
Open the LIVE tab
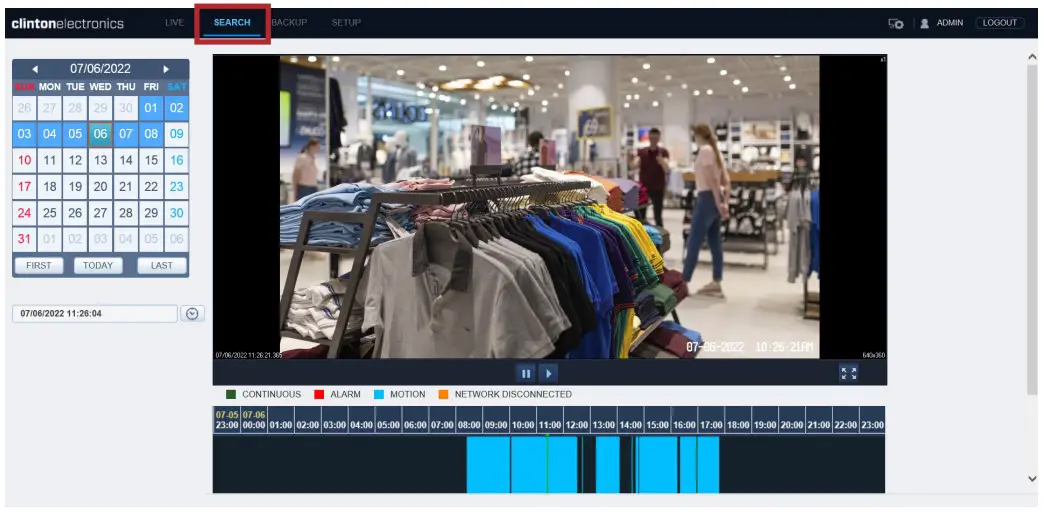(174, 23)
